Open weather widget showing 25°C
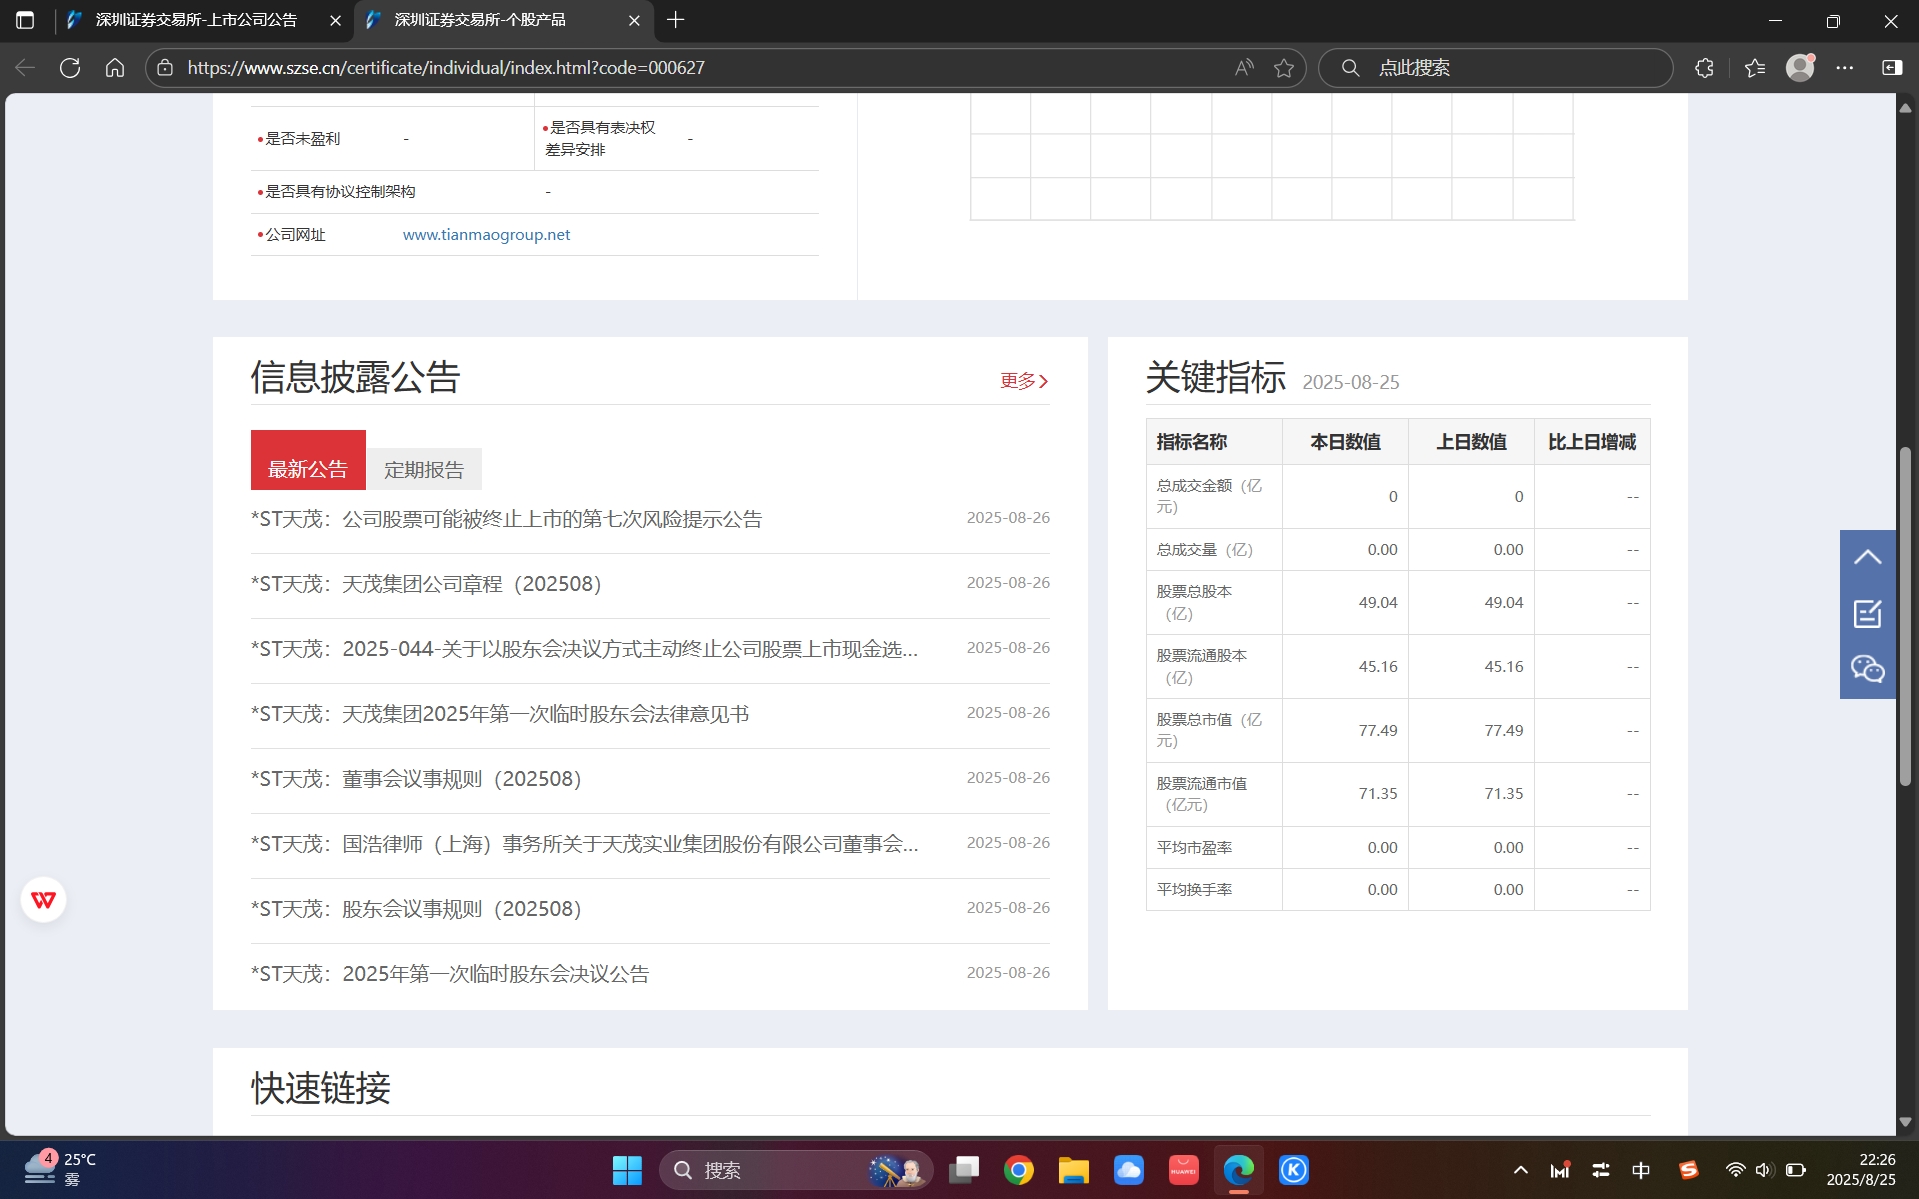 (60, 1169)
